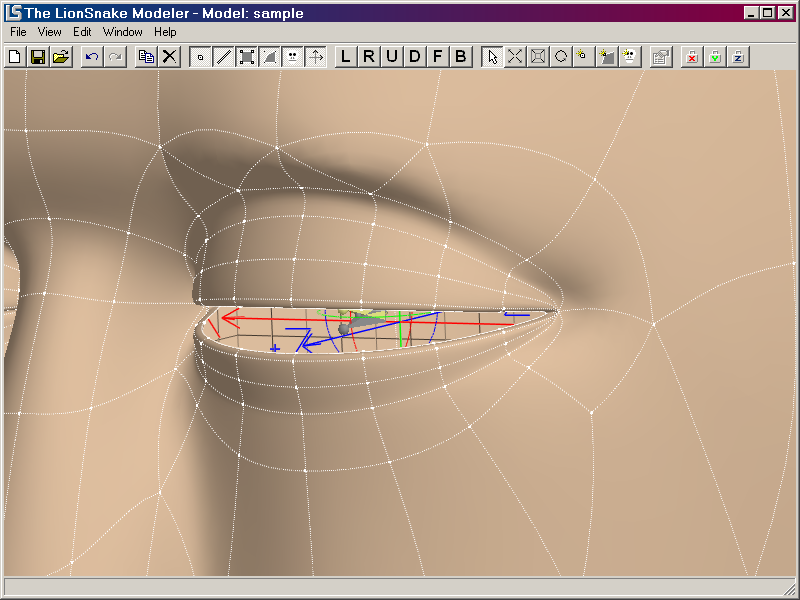Enable the arrow pointer select tool
This screenshot has width=800, height=600.
tap(492, 57)
